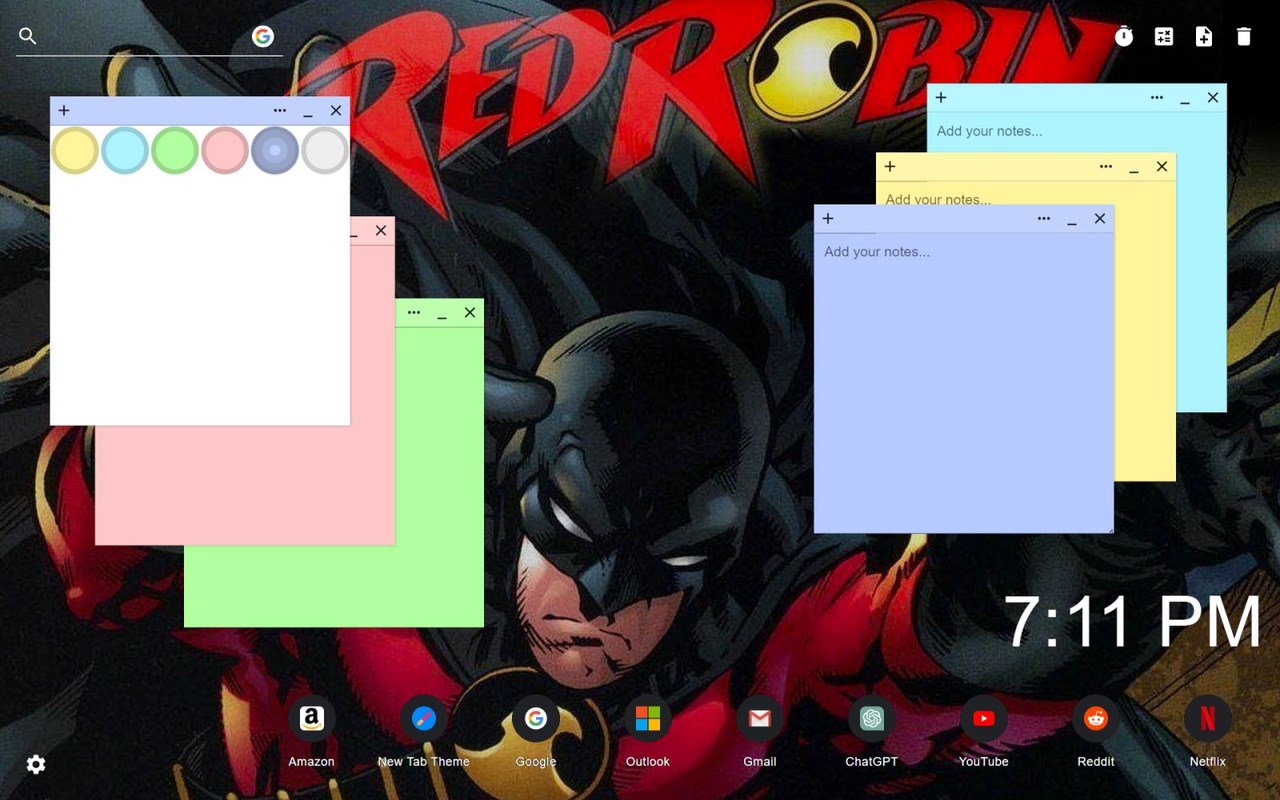Close the white note
The image size is (1280, 800).
(x=336, y=111)
